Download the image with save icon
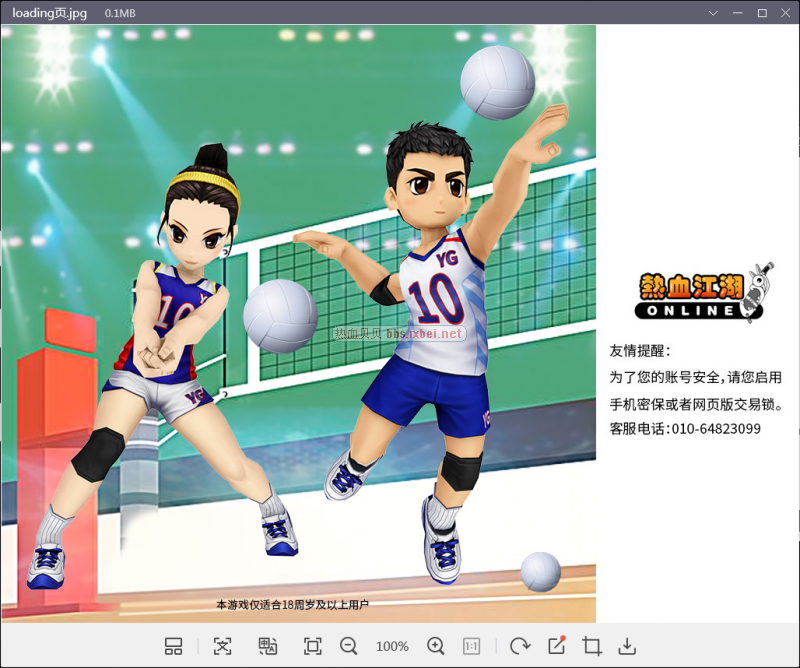Image resolution: width=800 pixels, height=668 pixels. (627, 646)
